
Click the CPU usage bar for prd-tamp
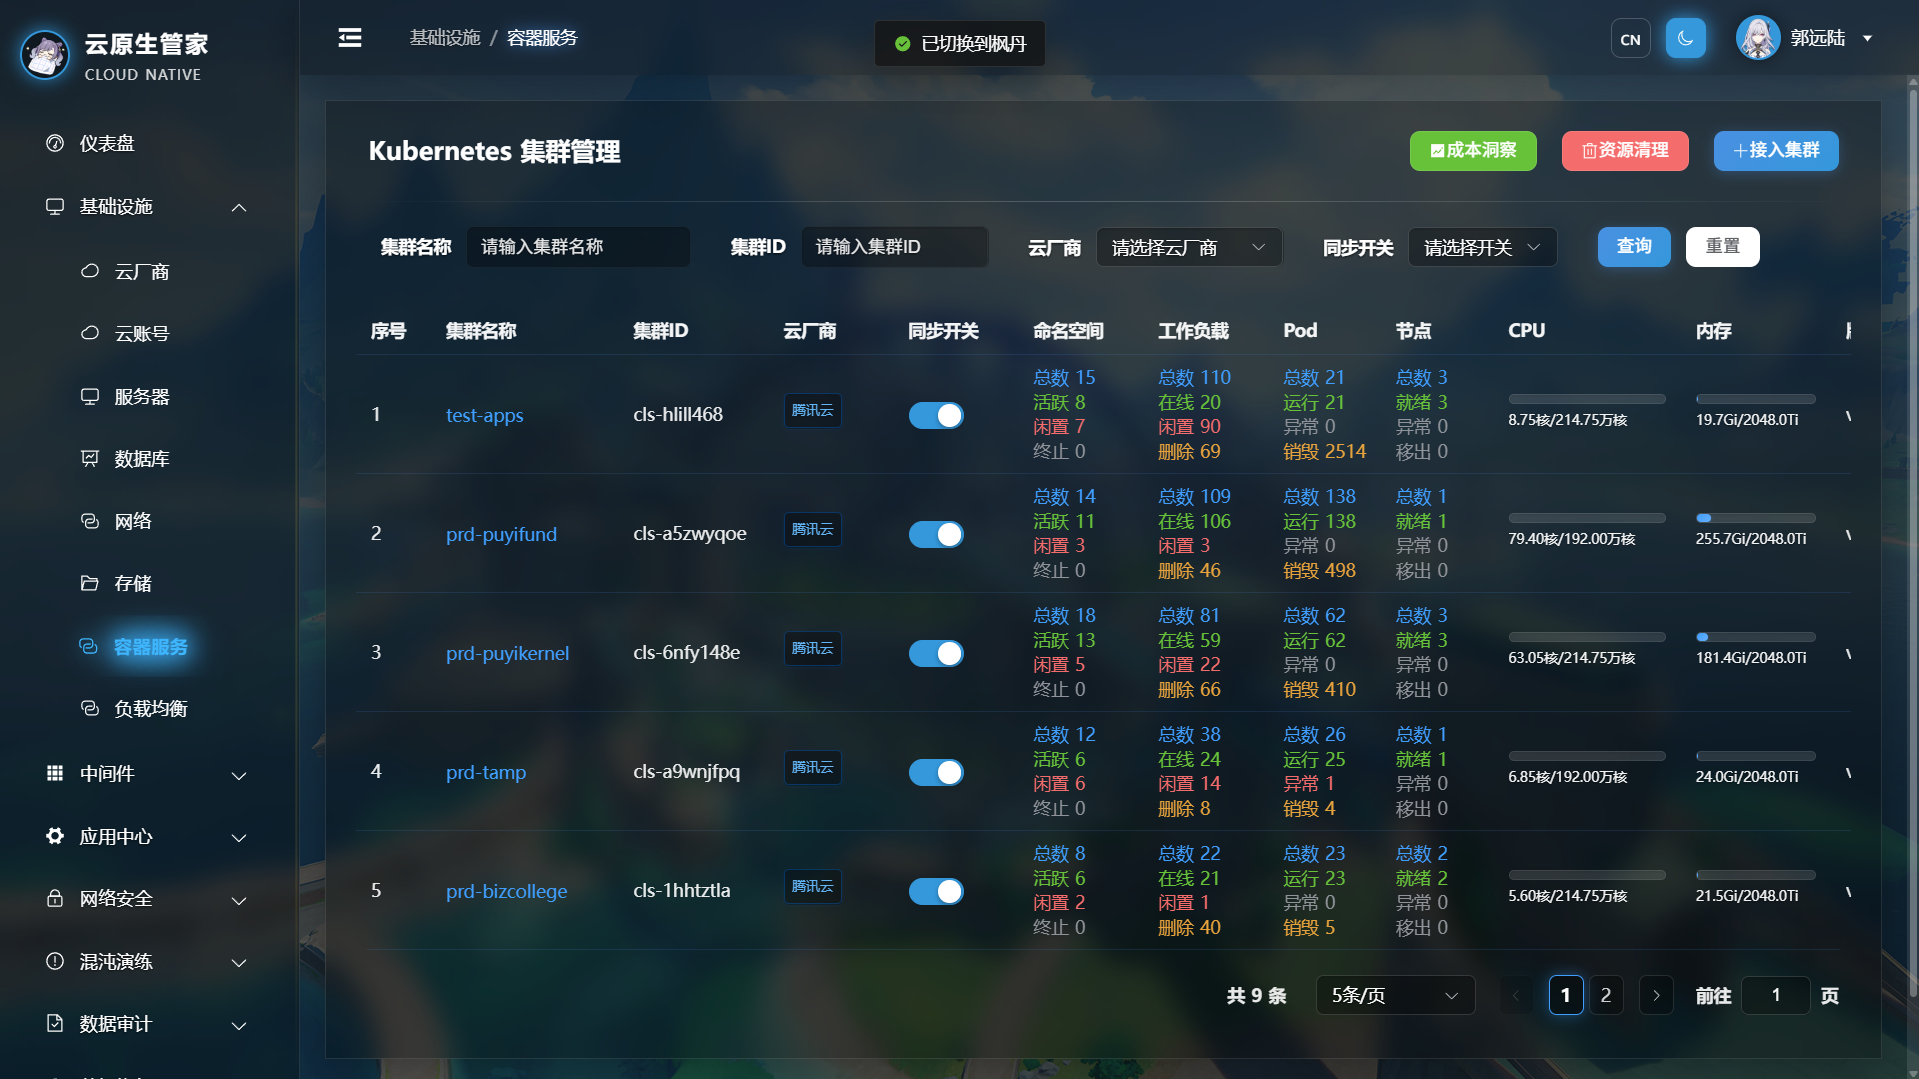tap(1587, 756)
